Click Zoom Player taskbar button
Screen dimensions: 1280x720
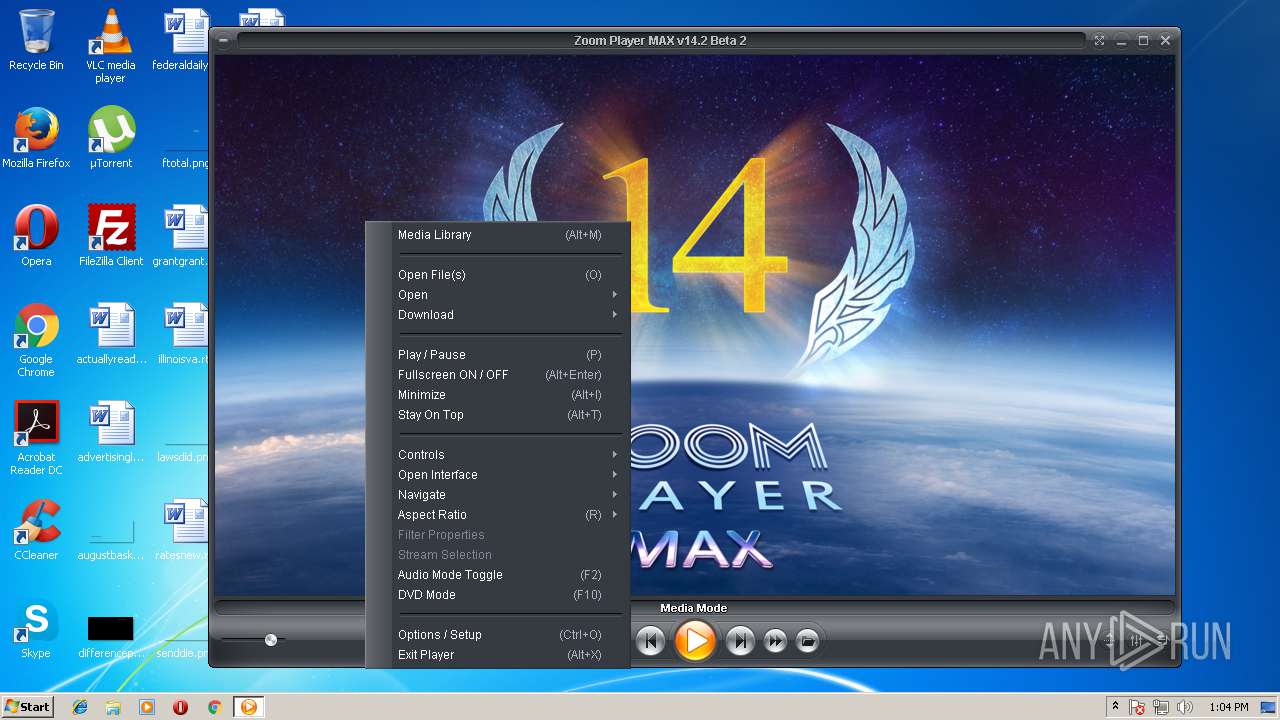pyautogui.click(x=248, y=707)
